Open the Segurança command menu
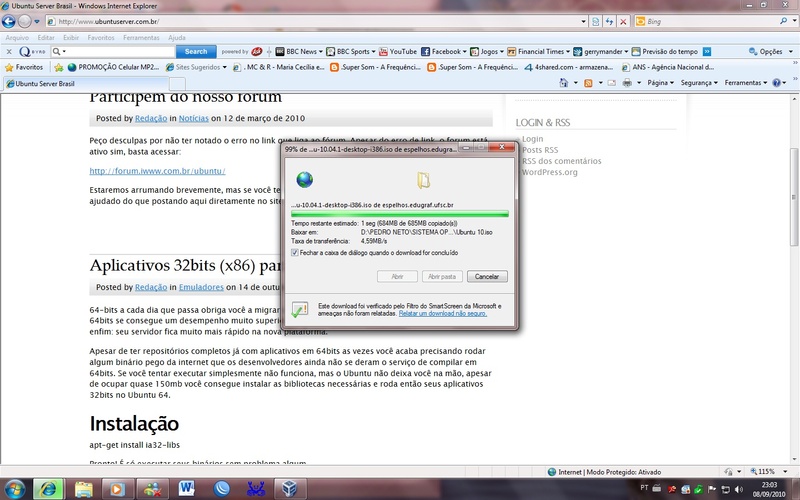 pos(699,83)
